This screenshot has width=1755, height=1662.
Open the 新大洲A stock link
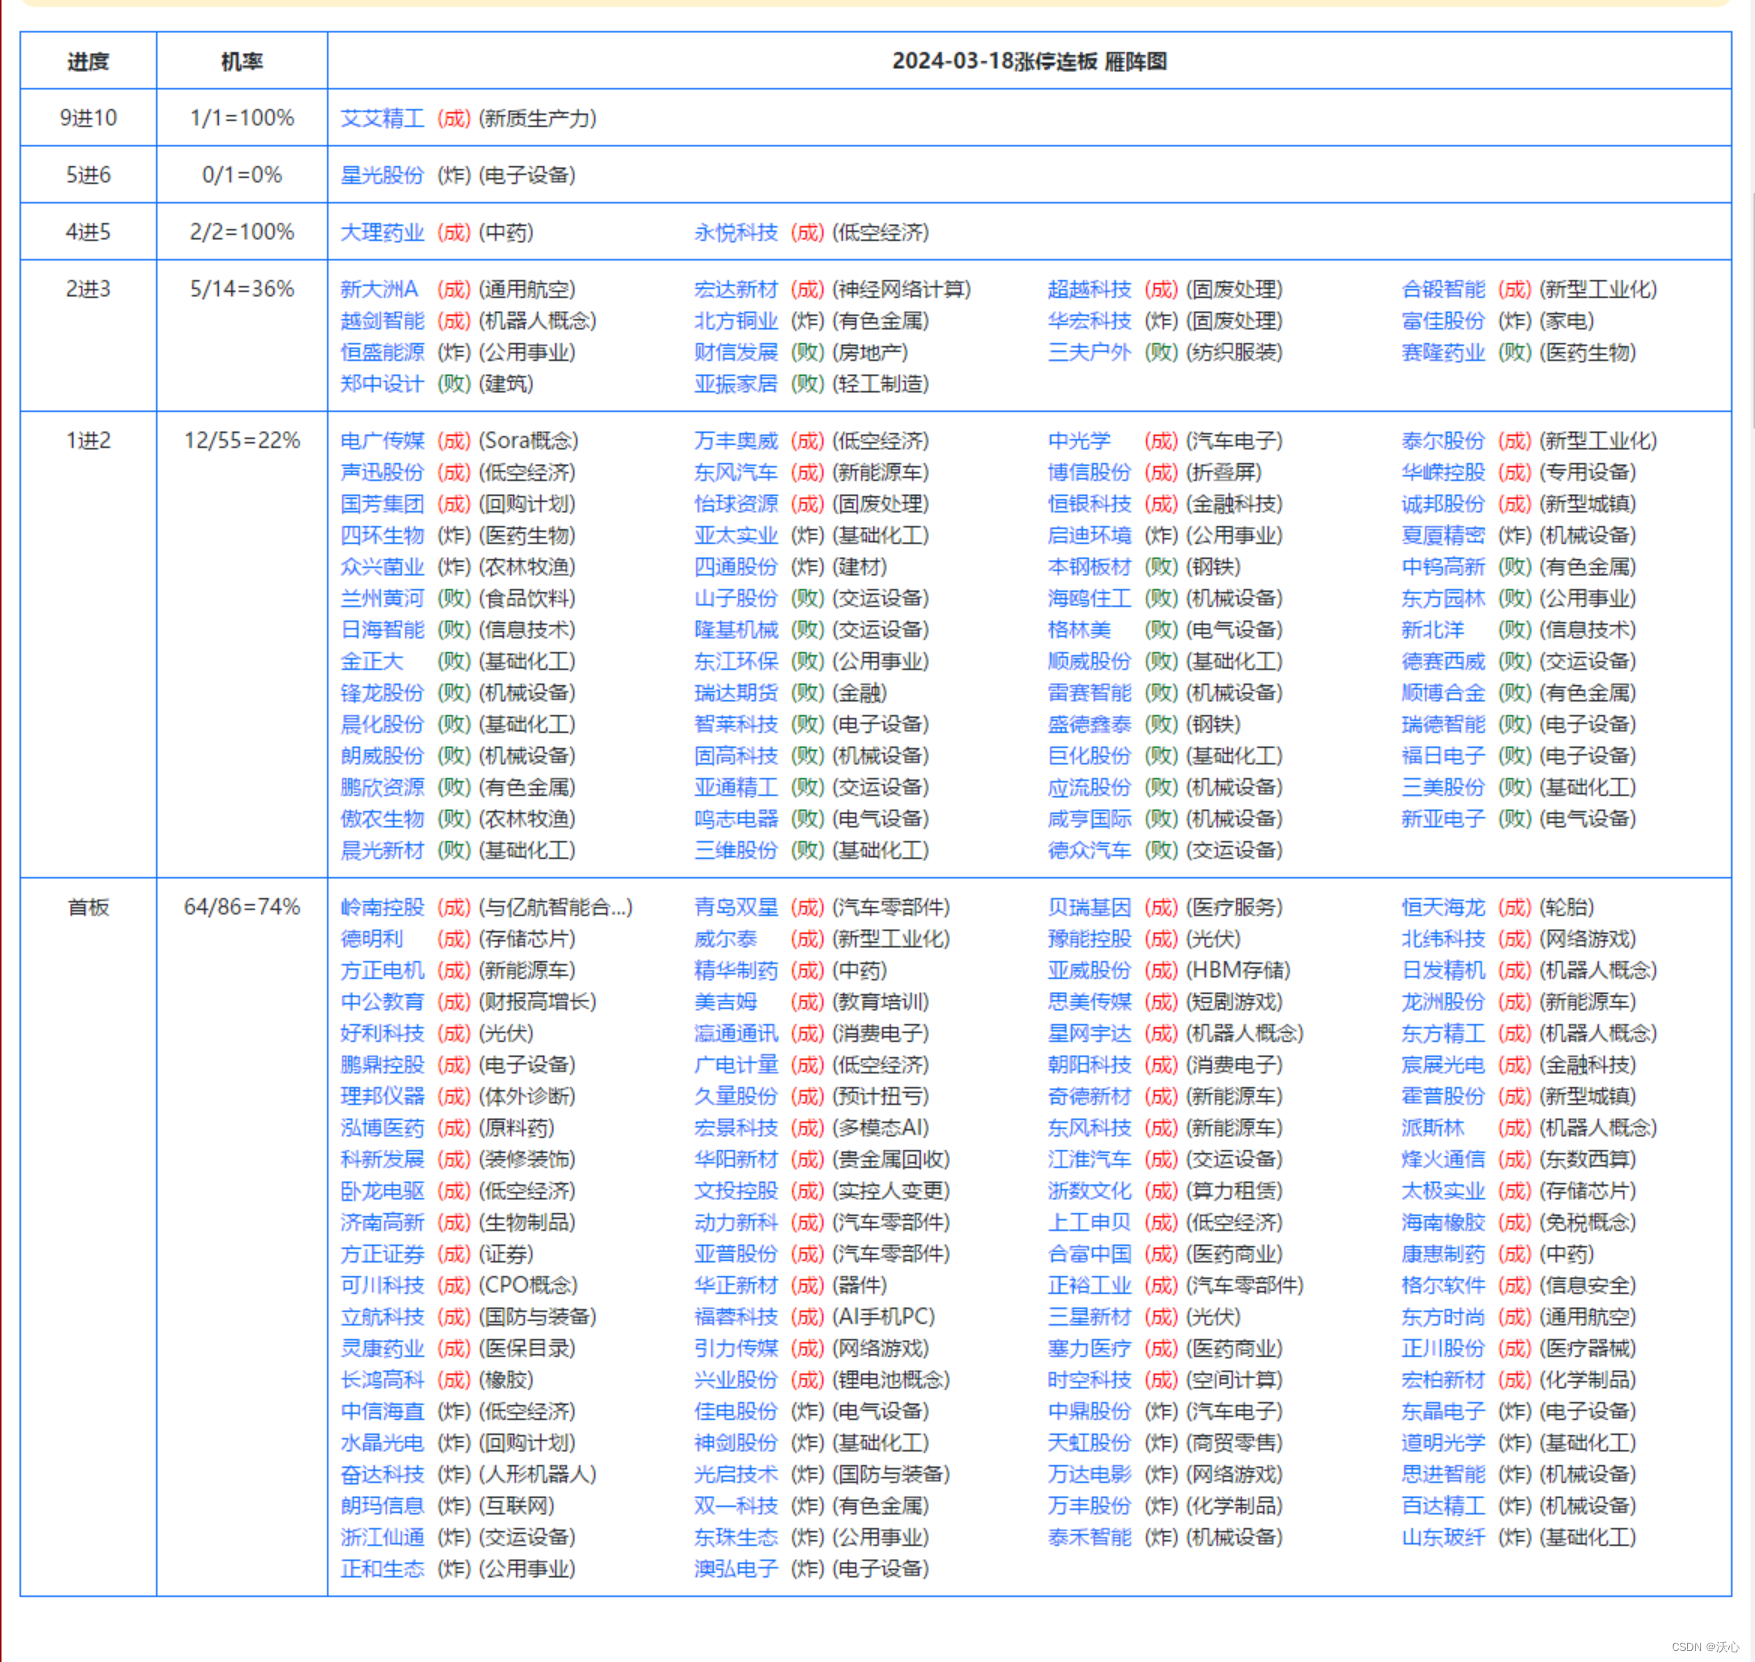point(379,289)
